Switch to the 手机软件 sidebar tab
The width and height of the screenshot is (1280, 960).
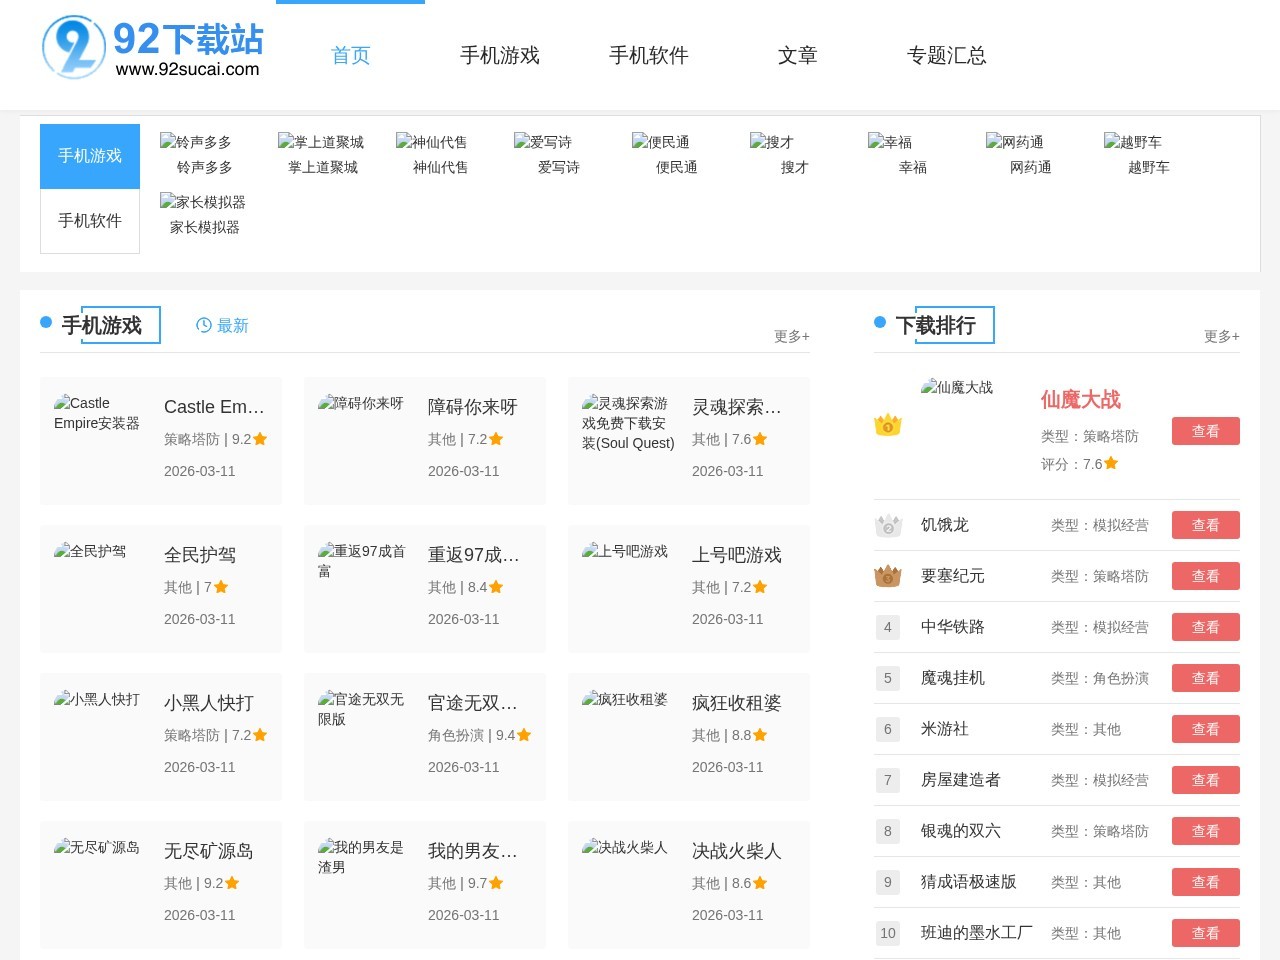pos(90,221)
